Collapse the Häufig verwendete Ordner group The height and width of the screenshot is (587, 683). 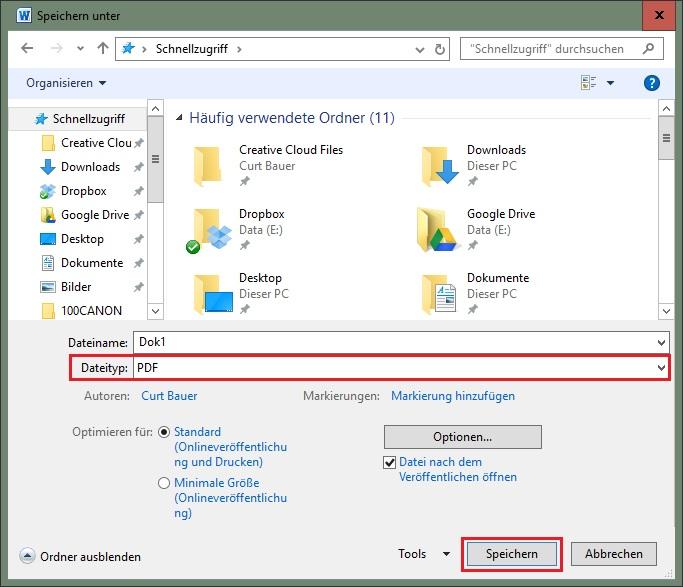[180, 118]
